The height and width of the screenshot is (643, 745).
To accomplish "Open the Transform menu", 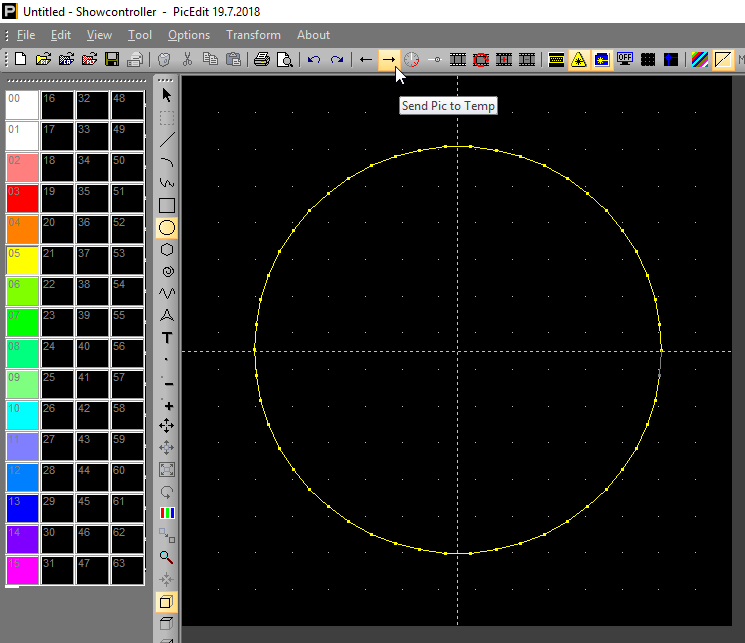I will coord(253,35).
